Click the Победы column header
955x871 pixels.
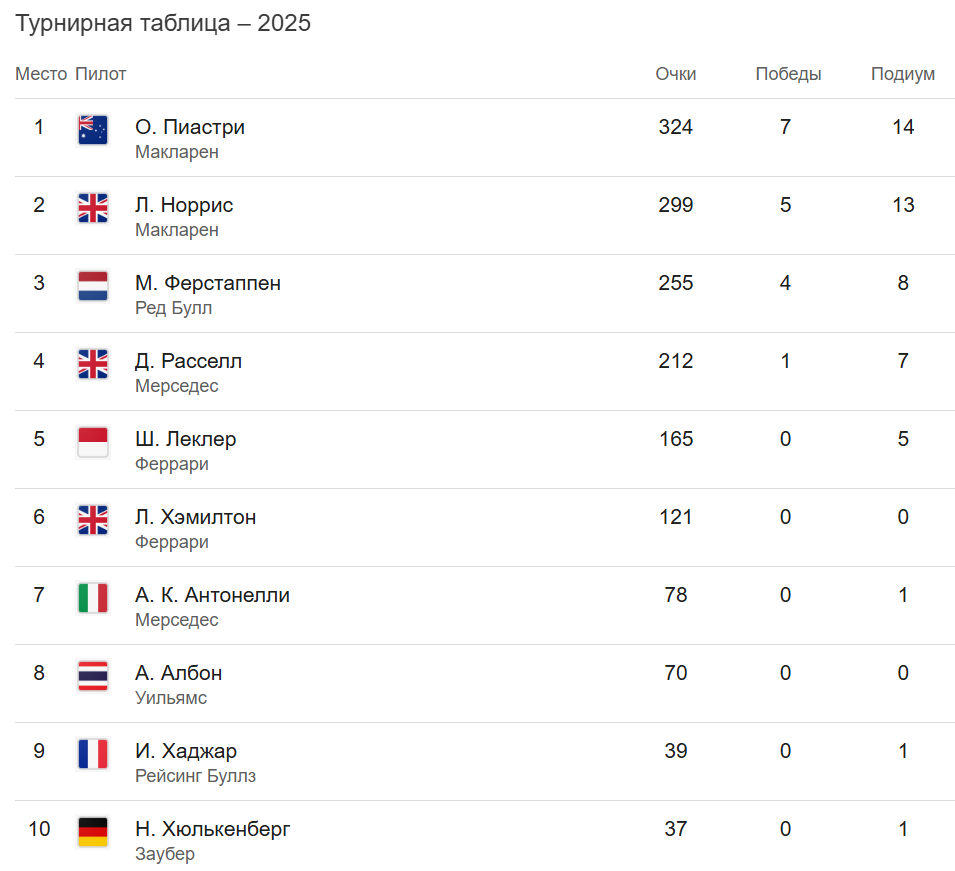coord(788,74)
